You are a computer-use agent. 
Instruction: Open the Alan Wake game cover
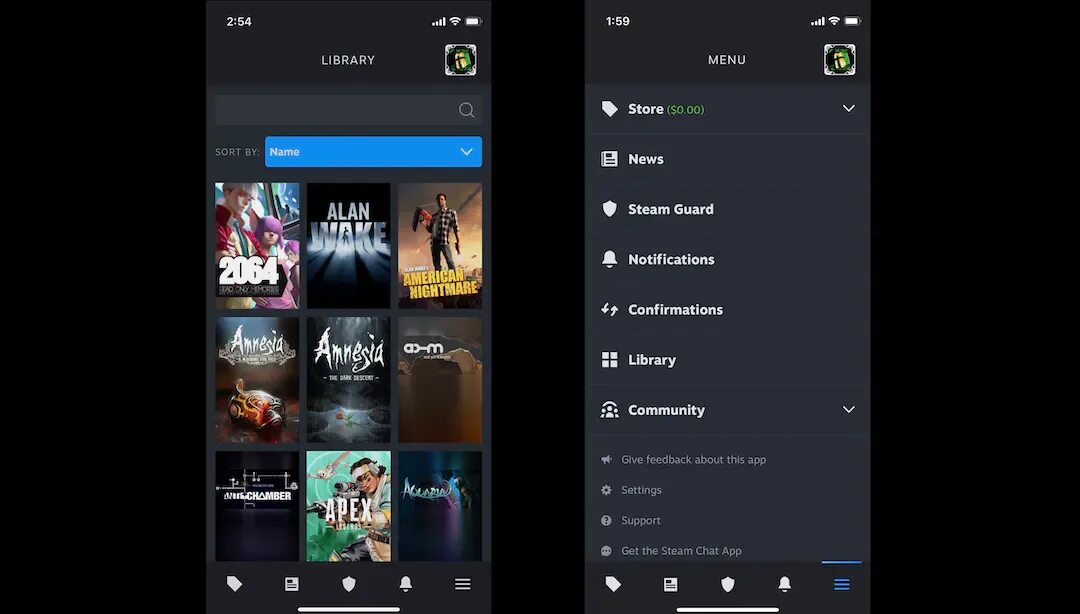pyautogui.click(x=349, y=245)
